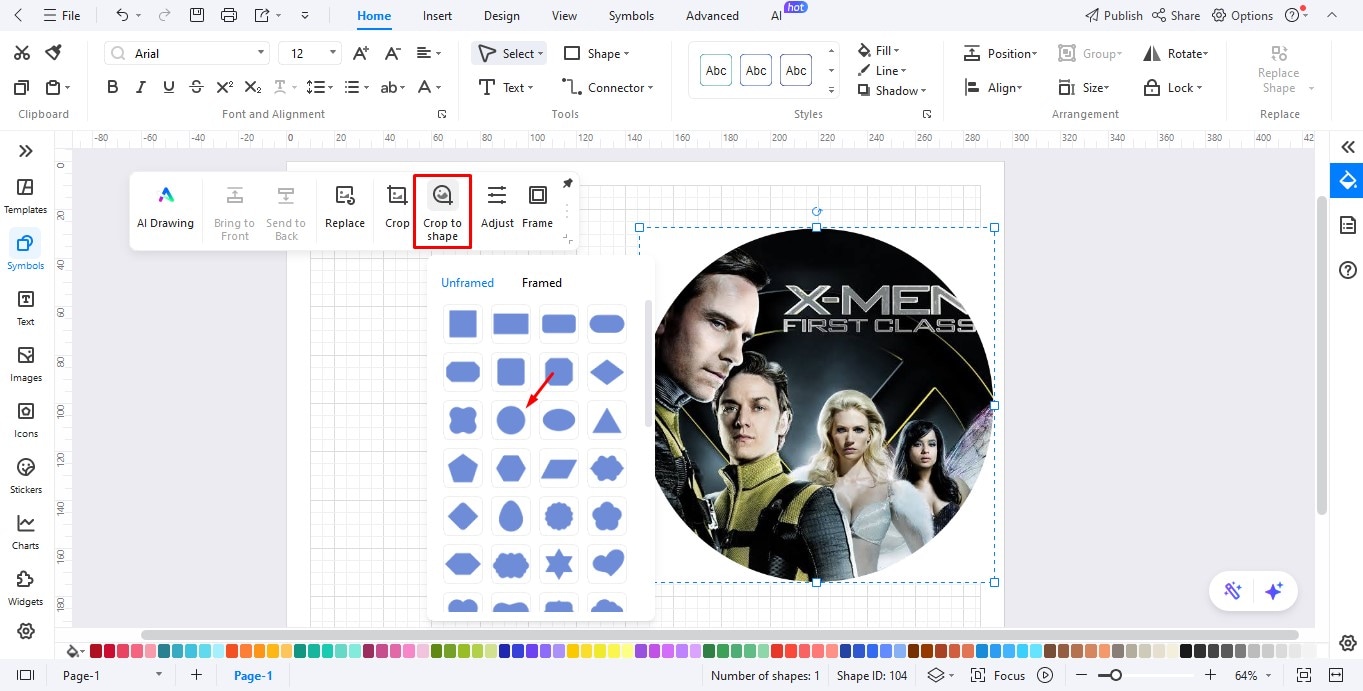Open the Text sidebar panel
Screen dimensions: 1363x691
pos(26,308)
